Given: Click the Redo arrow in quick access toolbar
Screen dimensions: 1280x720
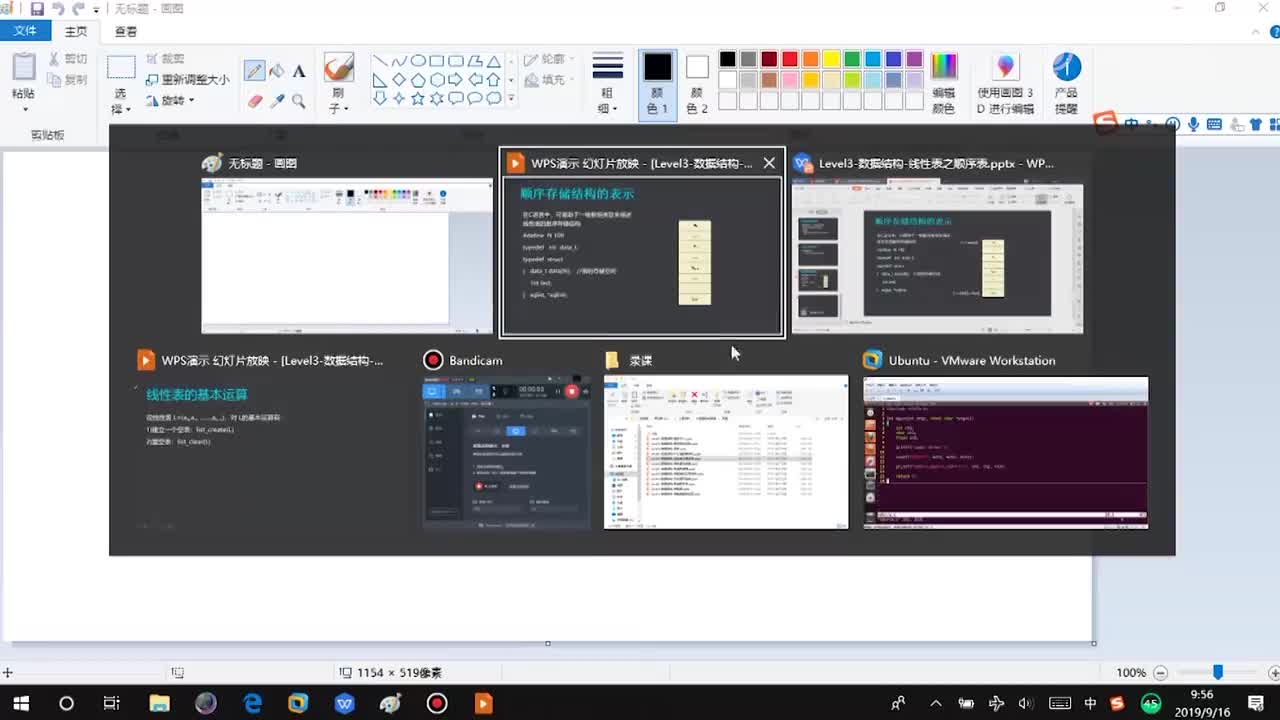Looking at the screenshot, I should click(78, 9).
